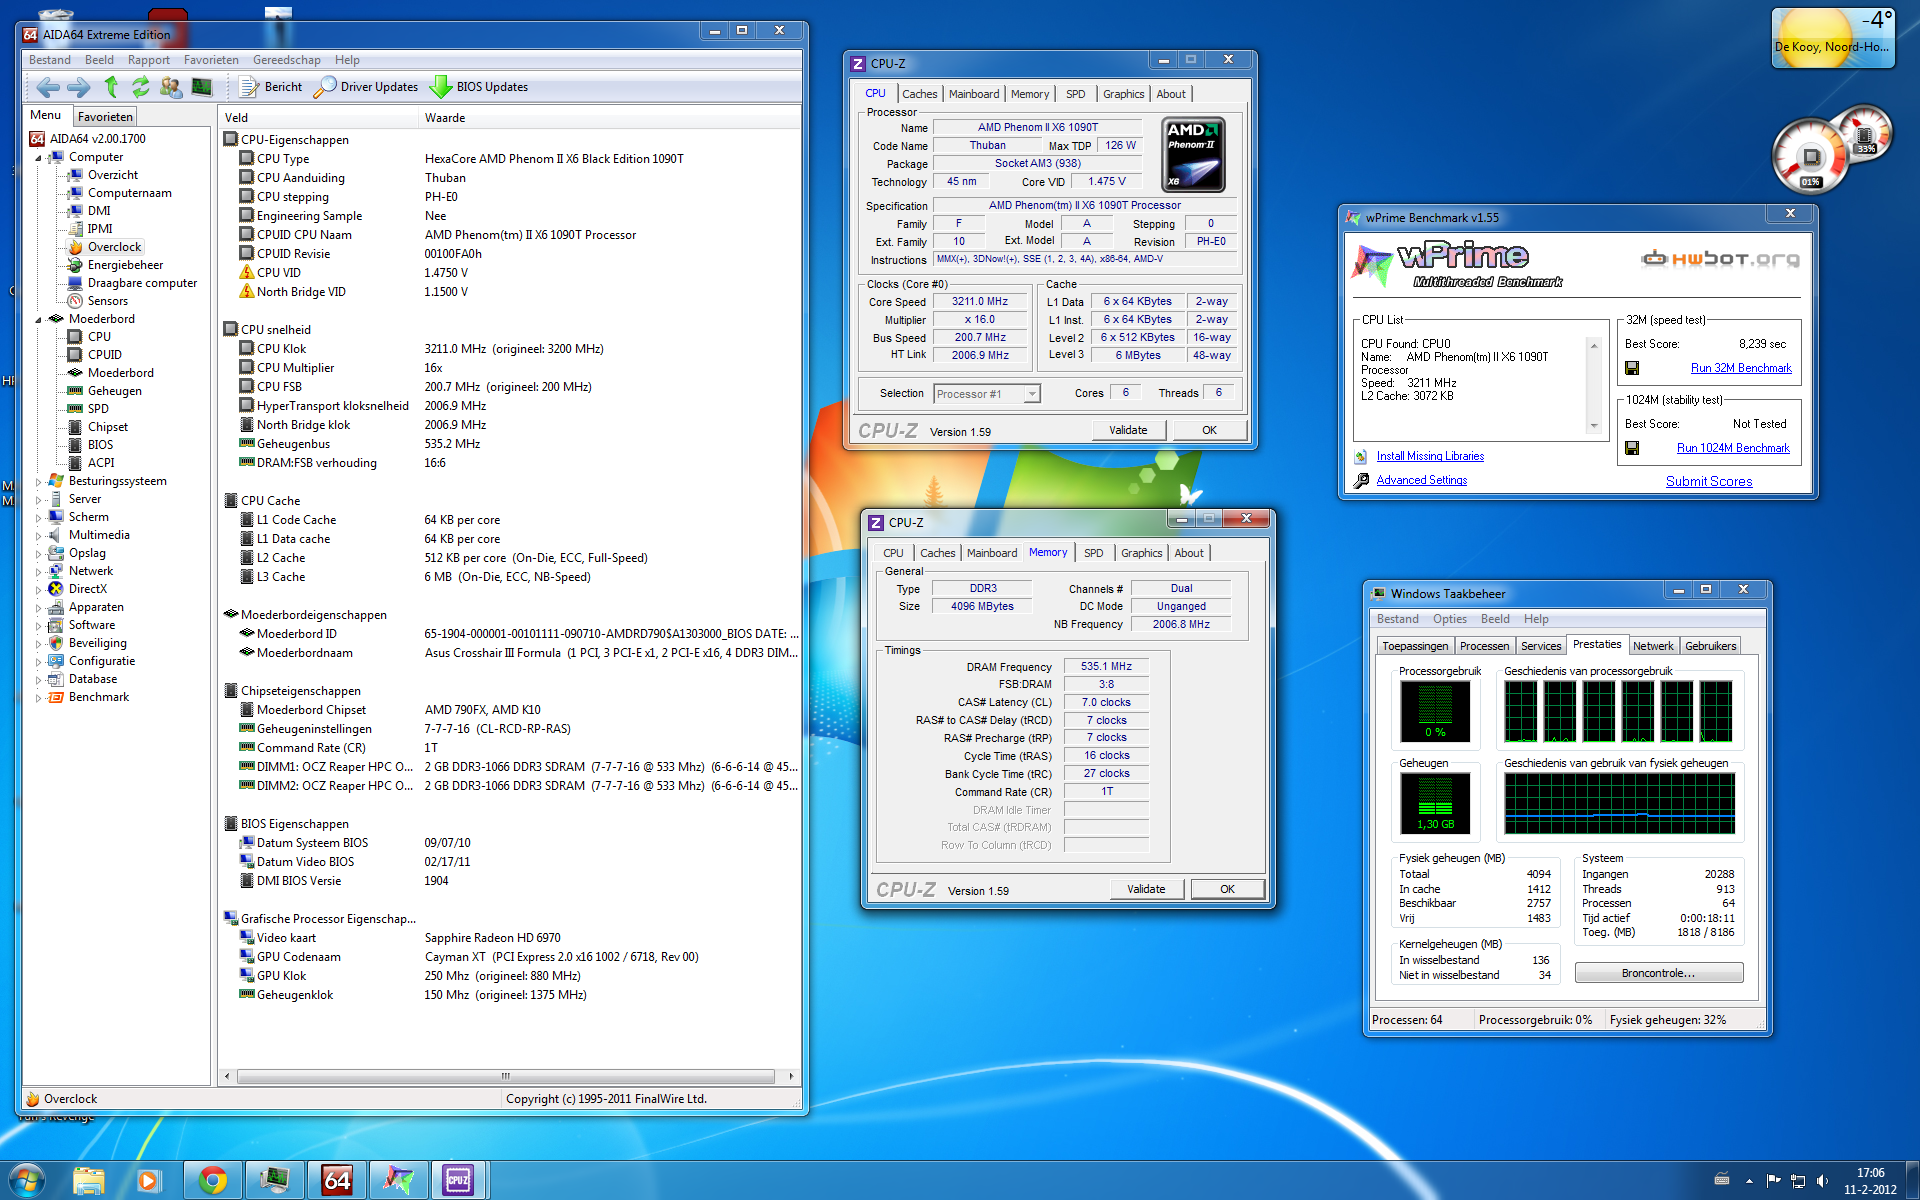Open Google Chrome from the taskbar
1920x1200 pixels.
[x=212, y=1181]
